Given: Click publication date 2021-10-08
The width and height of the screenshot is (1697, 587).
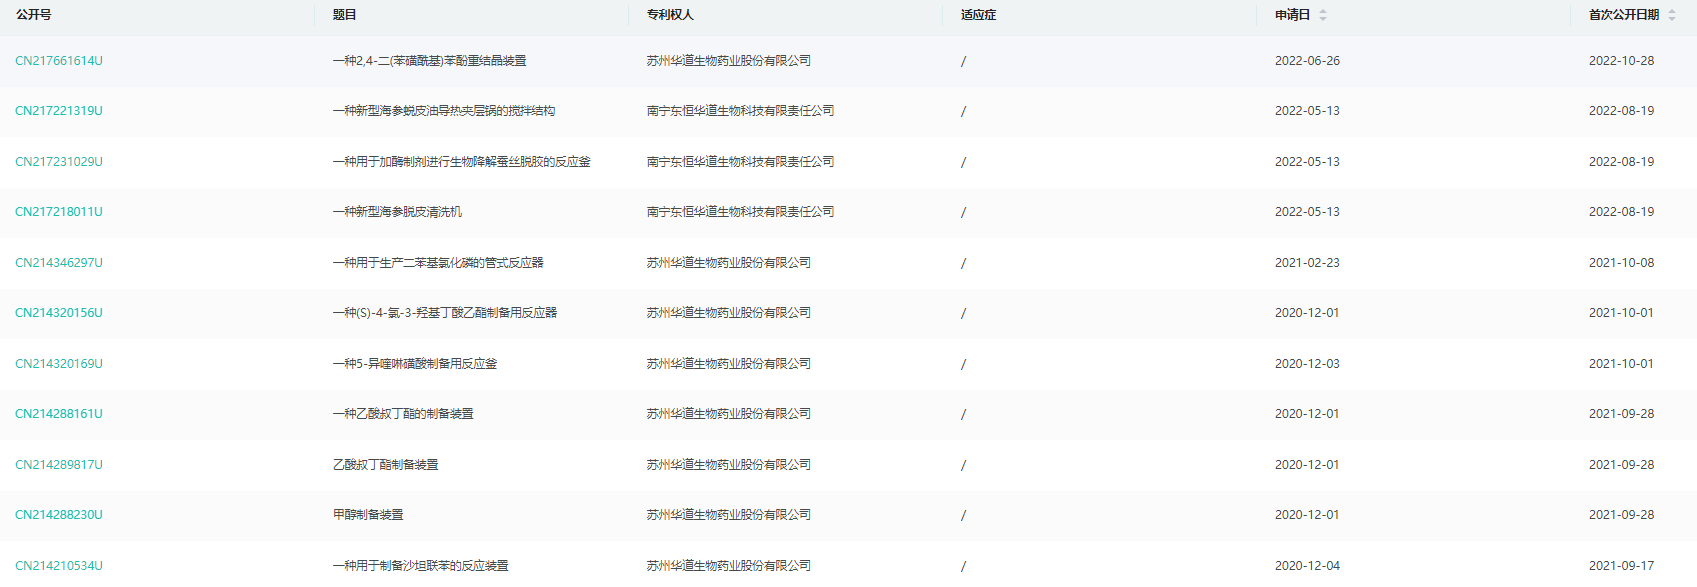Looking at the screenshot, I should (x=1621, y=263).
